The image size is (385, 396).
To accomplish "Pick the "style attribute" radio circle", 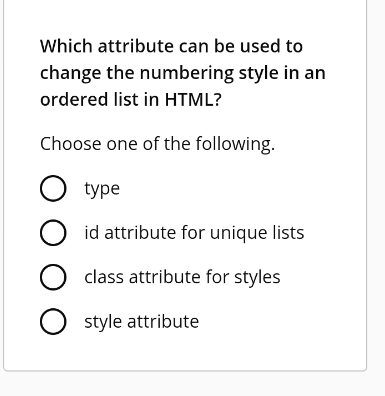I will [53, 322].
